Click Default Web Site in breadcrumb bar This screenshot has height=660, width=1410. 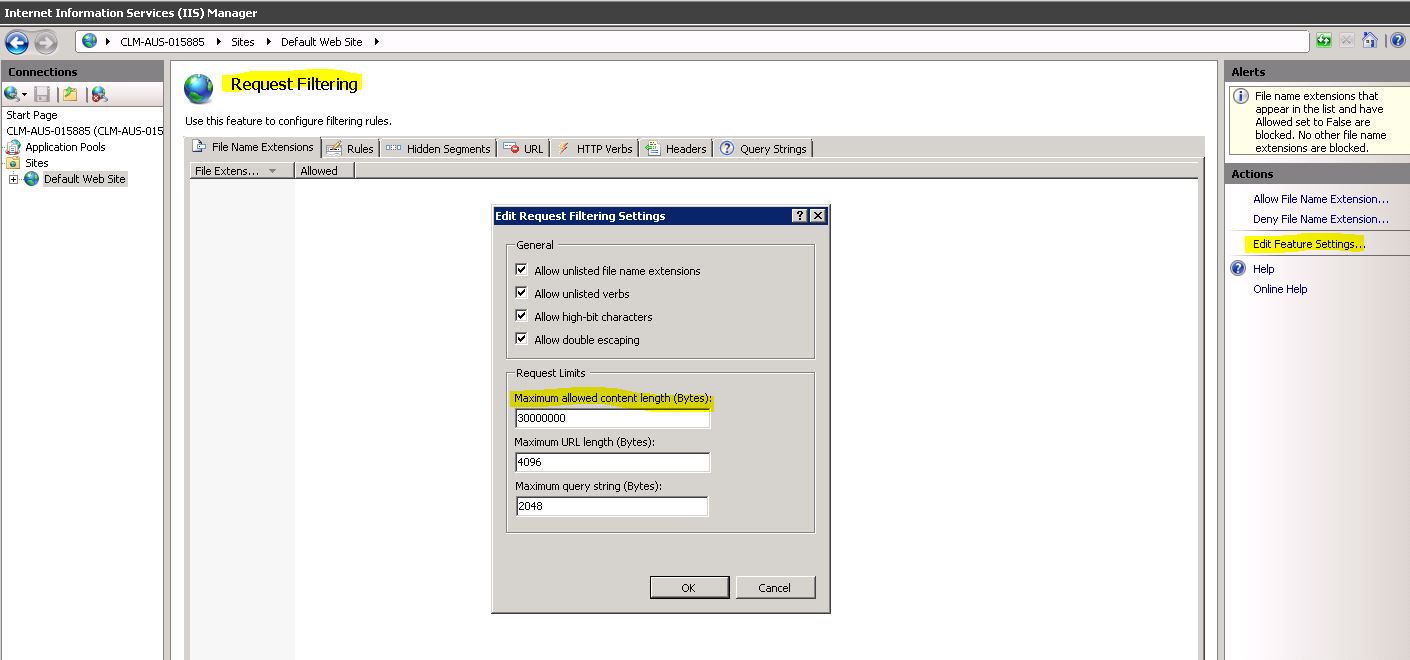[321, 42]
